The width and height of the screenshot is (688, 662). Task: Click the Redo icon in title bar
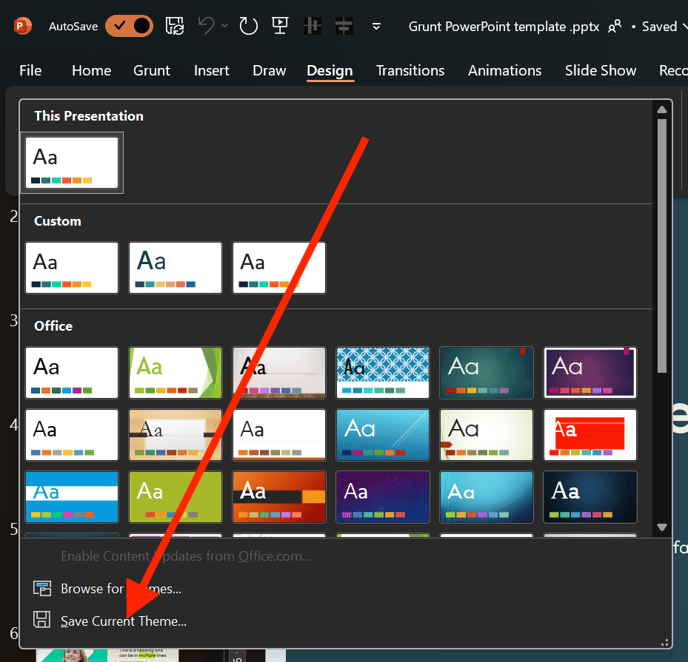pyautogui.click(x=248, y=26)
